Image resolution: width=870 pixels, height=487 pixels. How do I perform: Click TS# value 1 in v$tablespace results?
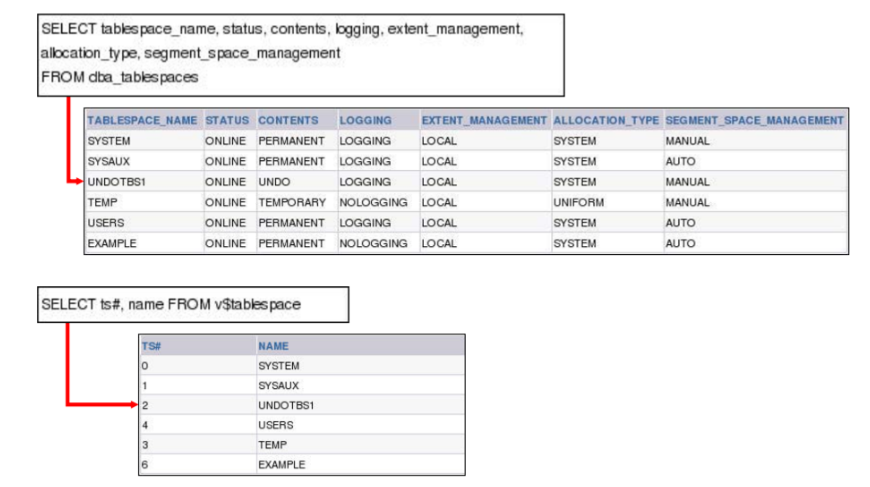click(145, 385)
